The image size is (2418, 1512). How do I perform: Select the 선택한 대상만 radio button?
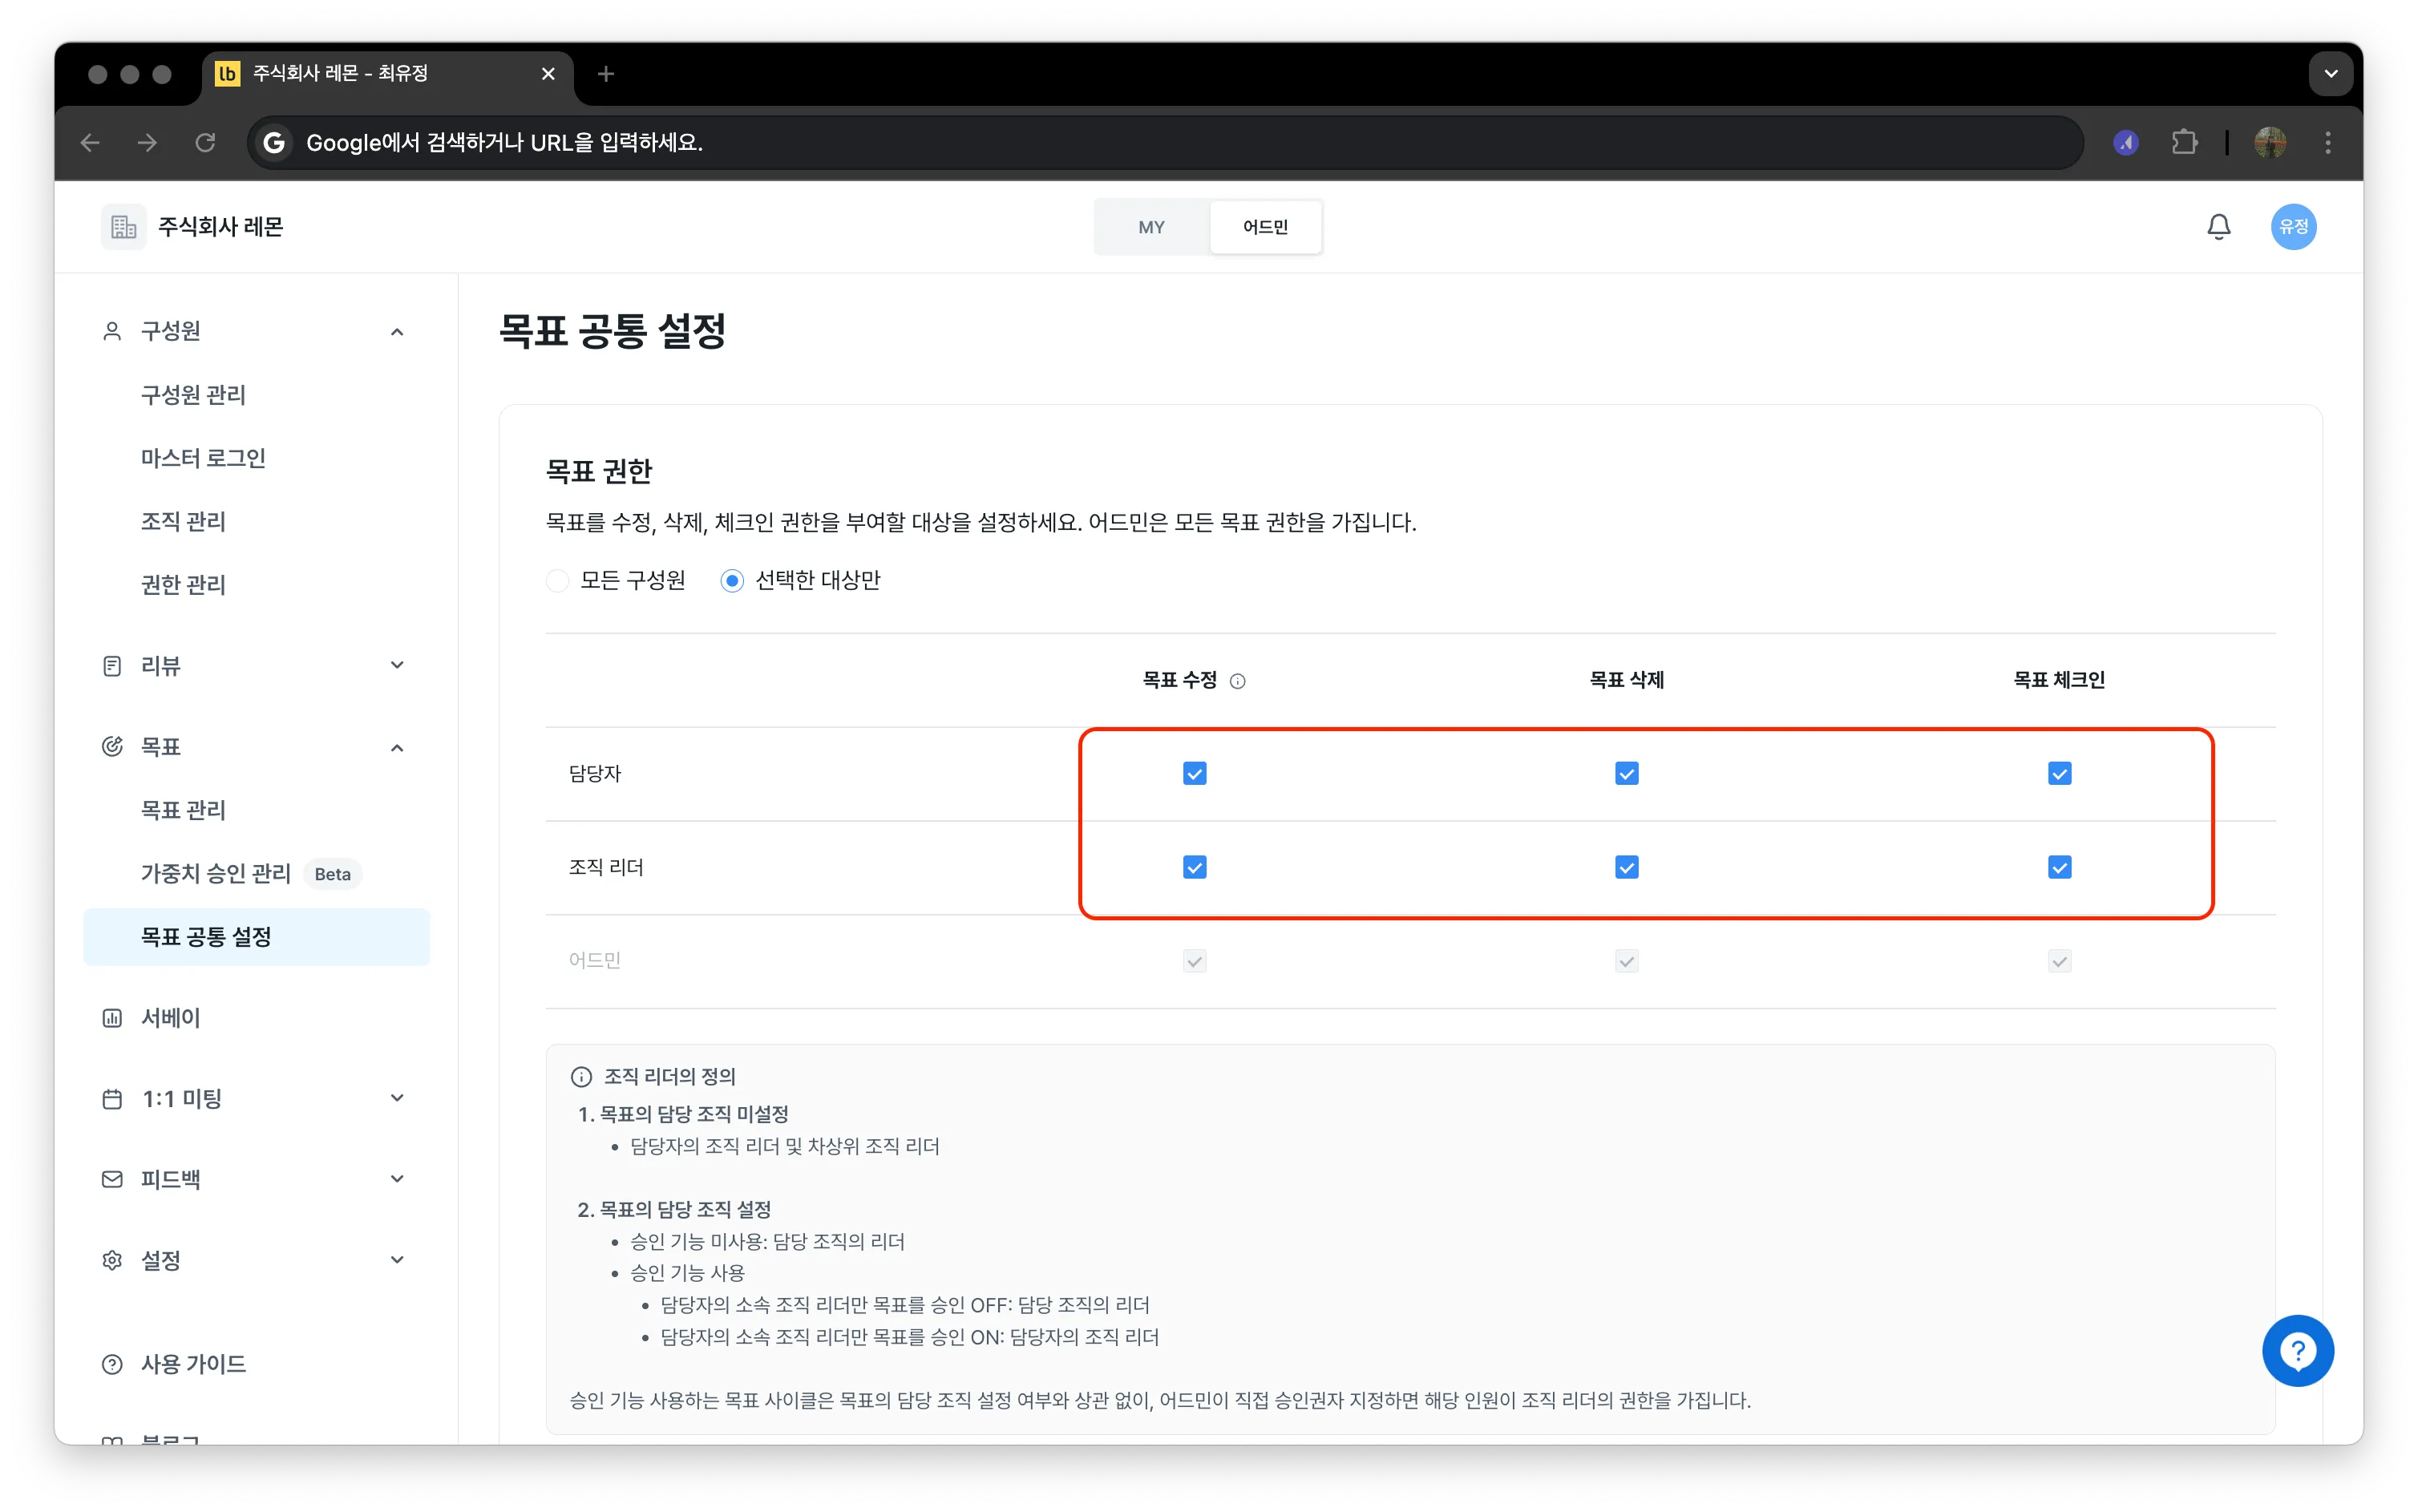click(732, 580)
